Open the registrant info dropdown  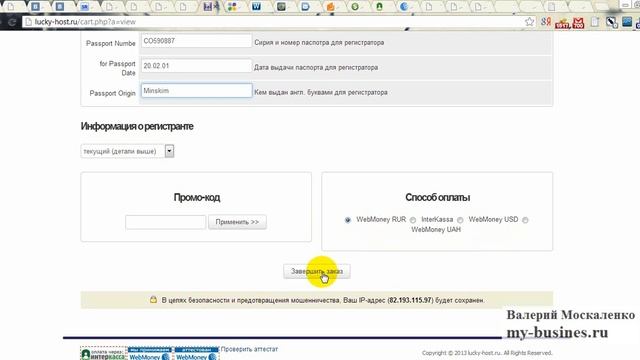(x=127, y=151)
